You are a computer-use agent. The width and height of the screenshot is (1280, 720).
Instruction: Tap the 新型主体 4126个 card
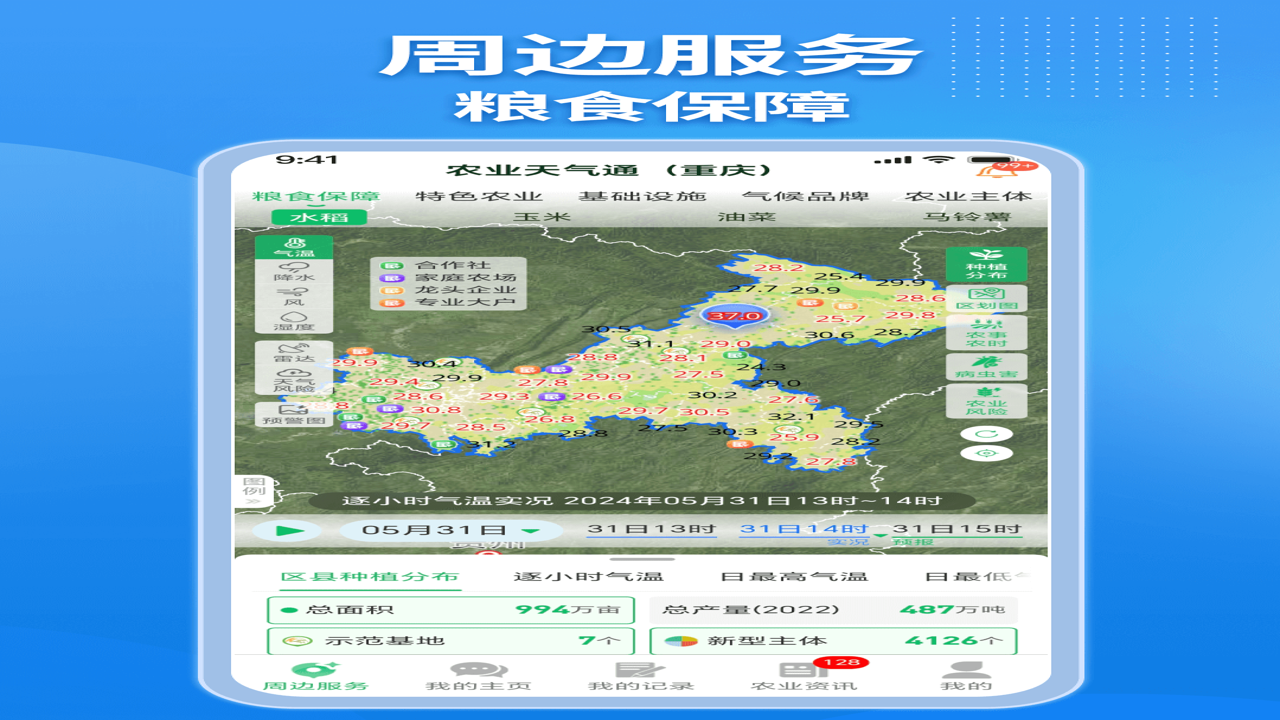[834, 640]
